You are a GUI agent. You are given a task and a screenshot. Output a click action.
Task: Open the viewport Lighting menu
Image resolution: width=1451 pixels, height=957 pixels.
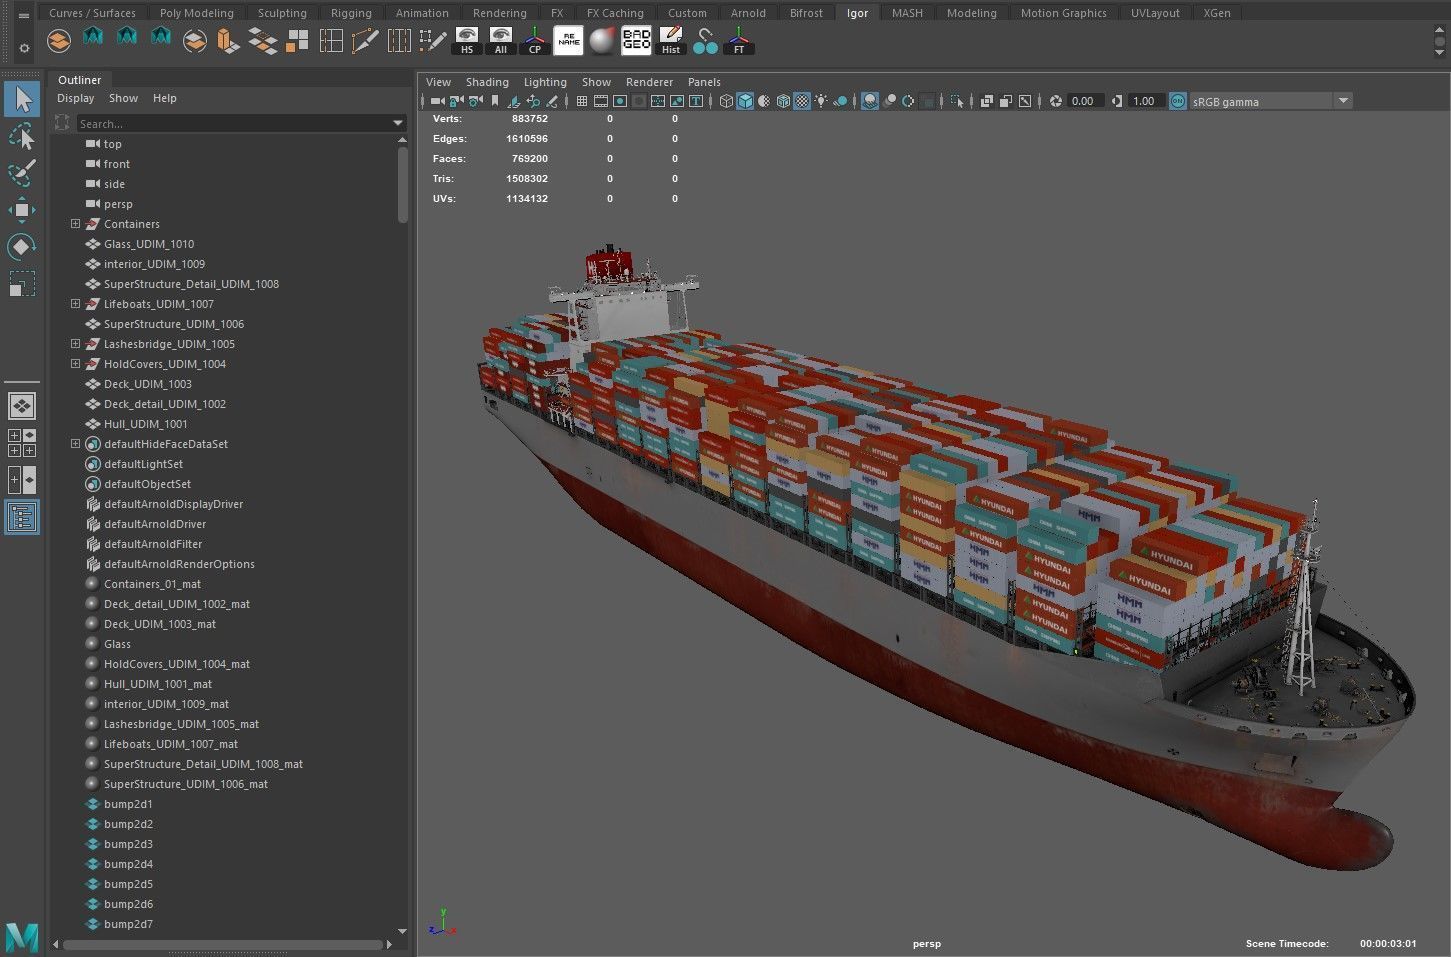click(x=545, y=82)
